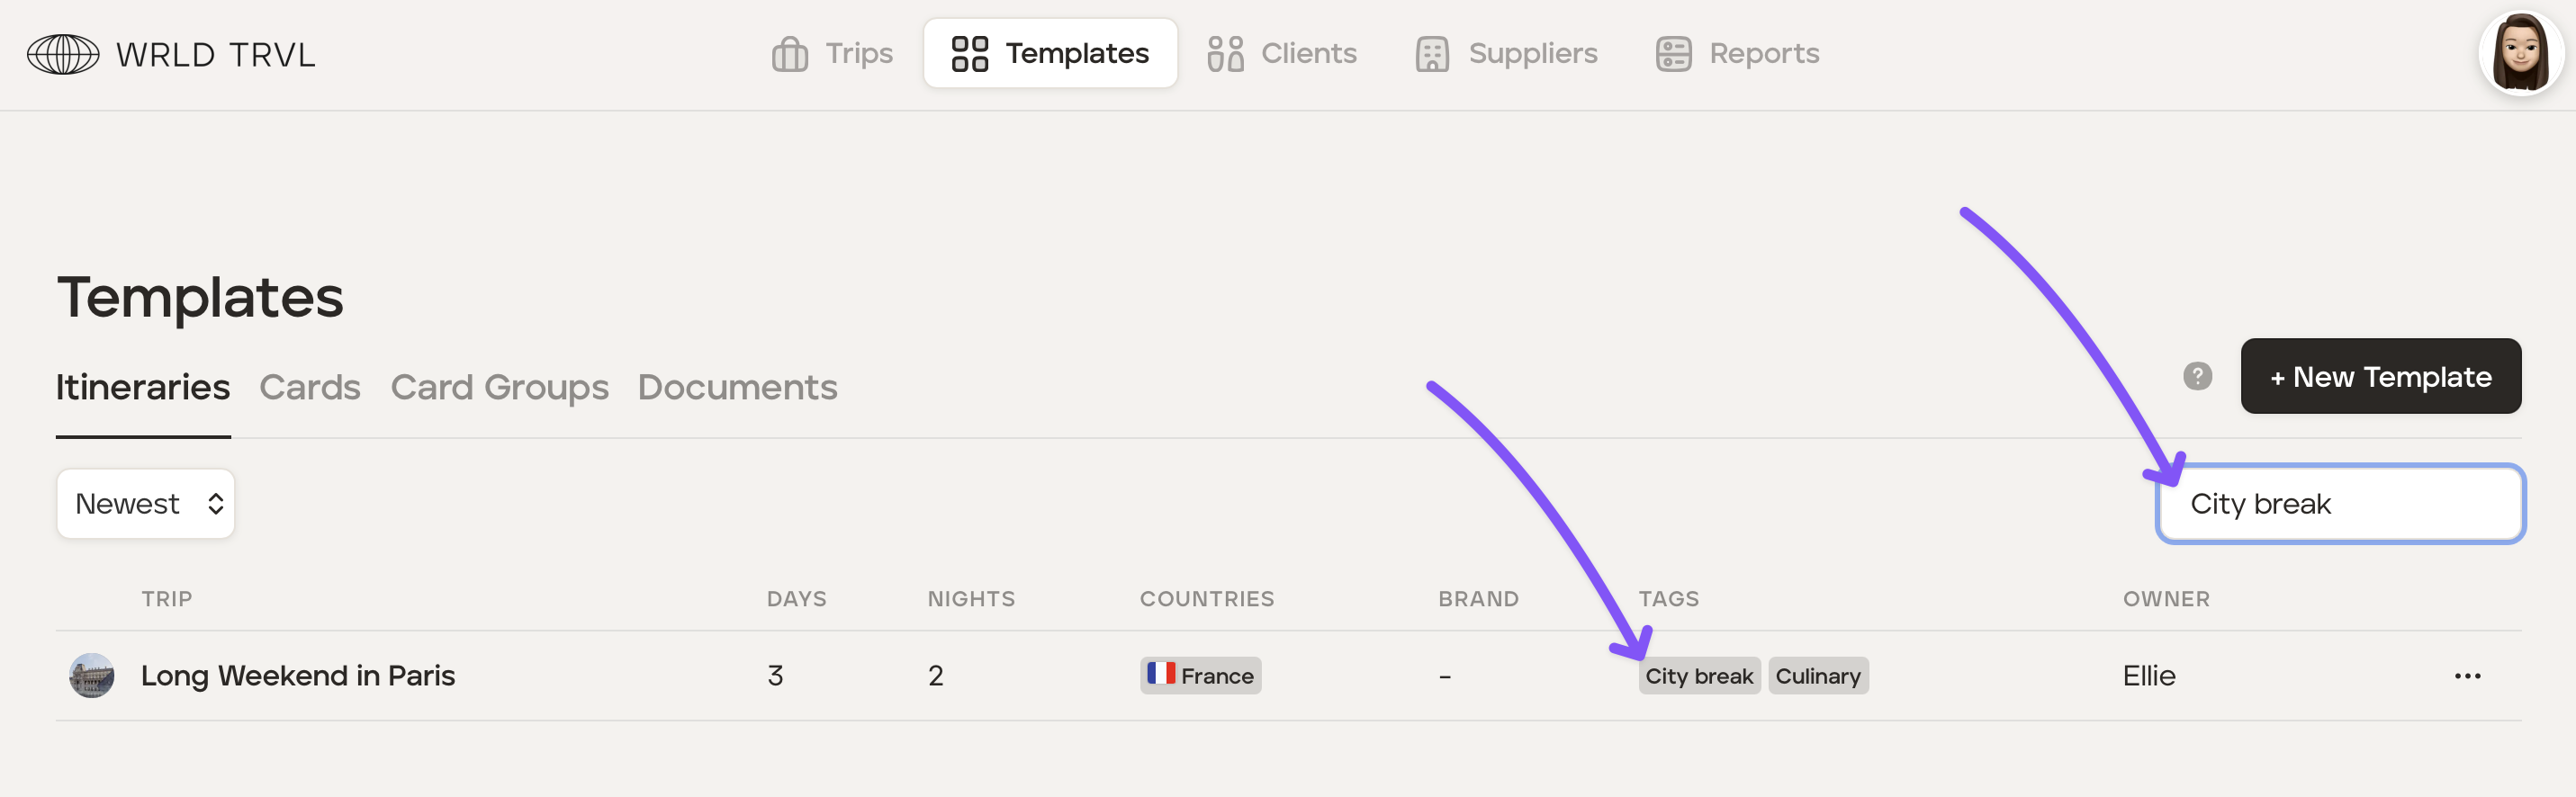Viewport: 2576px width, 797px height.
Task: Click the New Template button
Action: 2379,377
